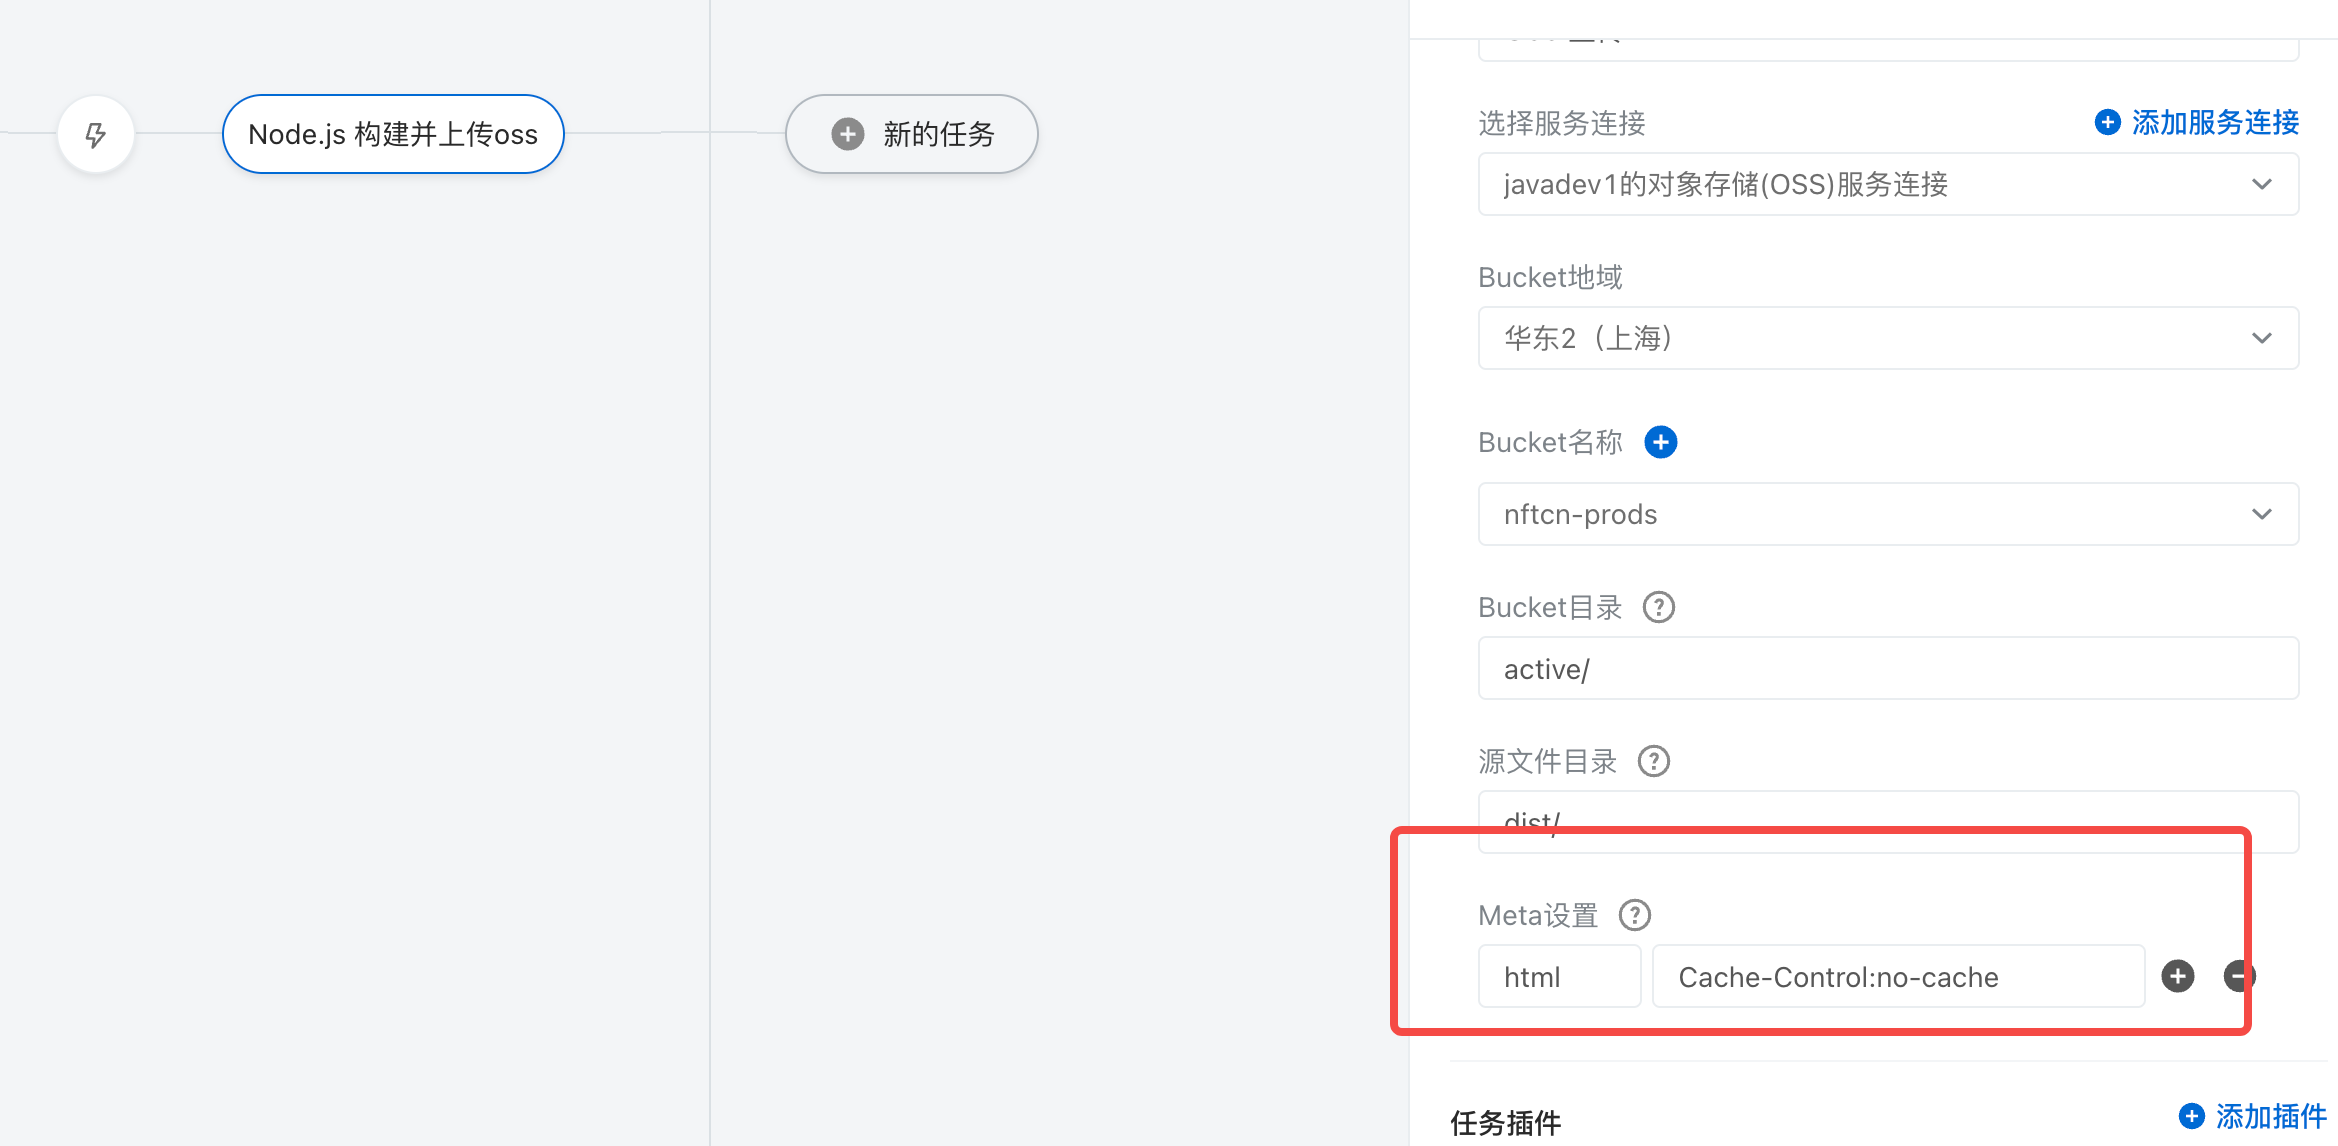This screenshot has height=1146, width=2338.
Task: Click 添加服务连接 link
Action: click(x=2214, y=122)
